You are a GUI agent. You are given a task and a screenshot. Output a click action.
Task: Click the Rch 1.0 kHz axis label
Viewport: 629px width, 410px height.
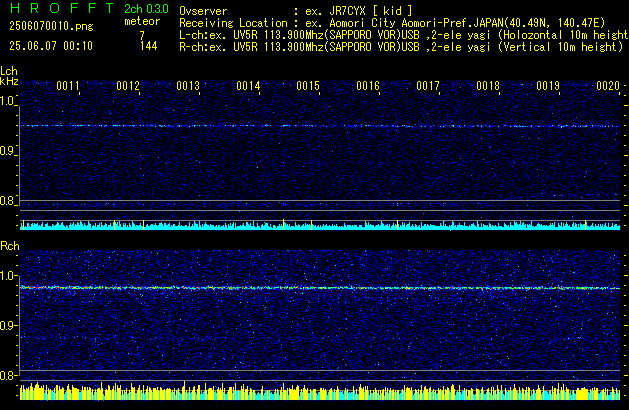(x=7, y=276)
